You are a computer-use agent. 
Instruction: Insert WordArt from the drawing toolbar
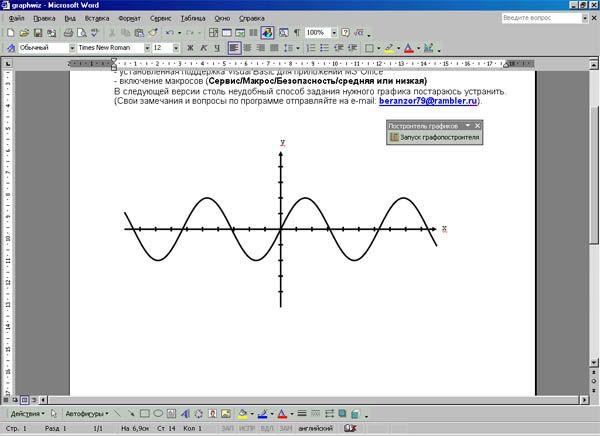pos(185,413)
